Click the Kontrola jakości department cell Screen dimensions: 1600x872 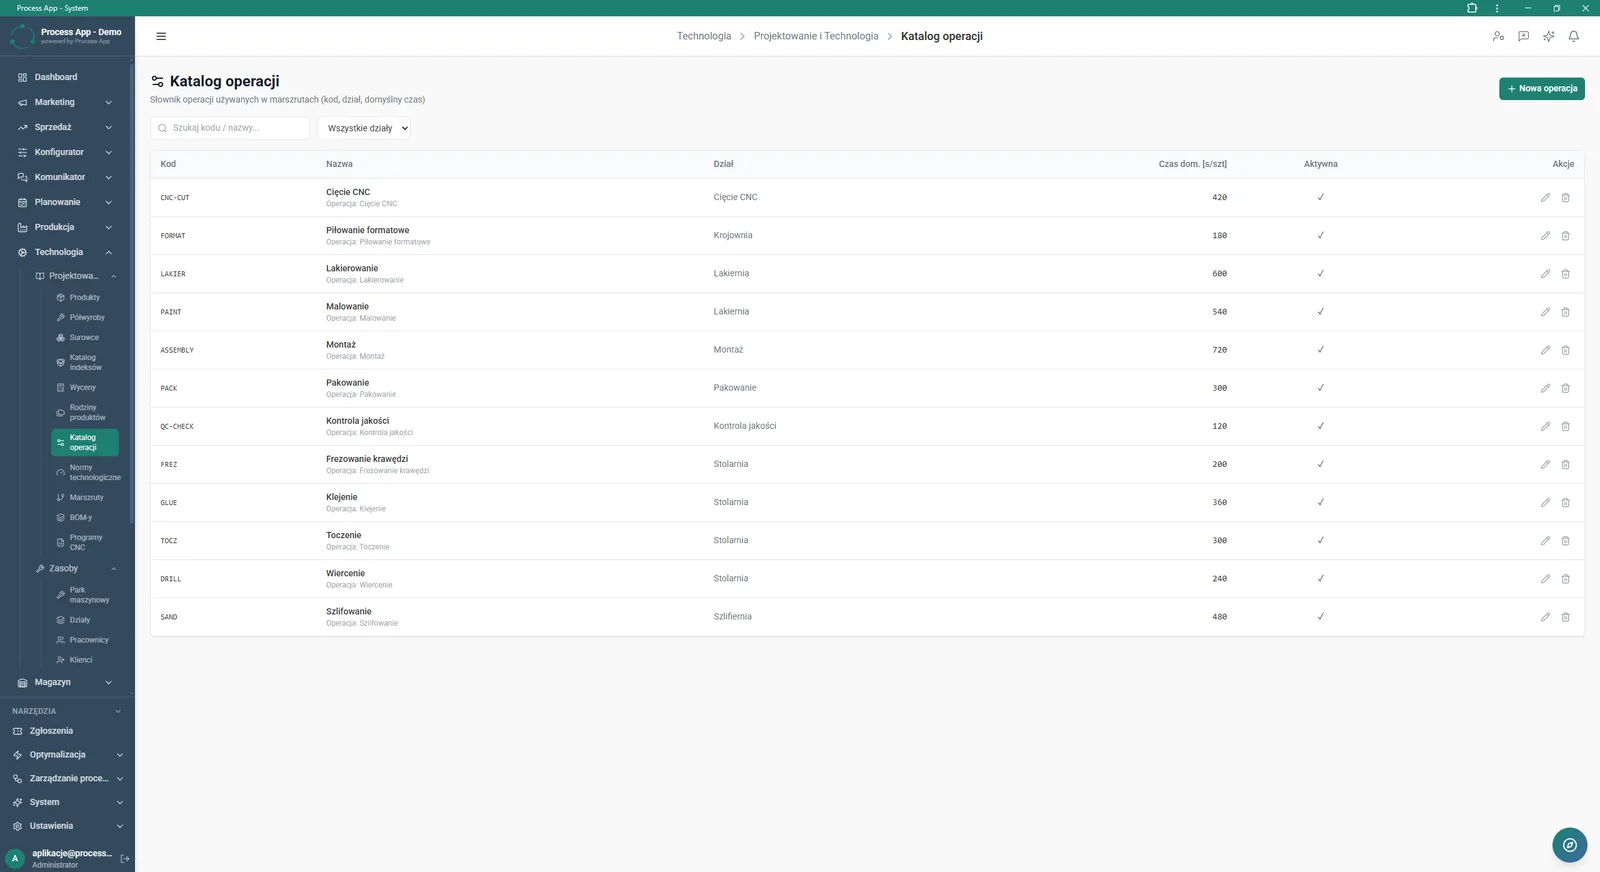coord(745,426)
